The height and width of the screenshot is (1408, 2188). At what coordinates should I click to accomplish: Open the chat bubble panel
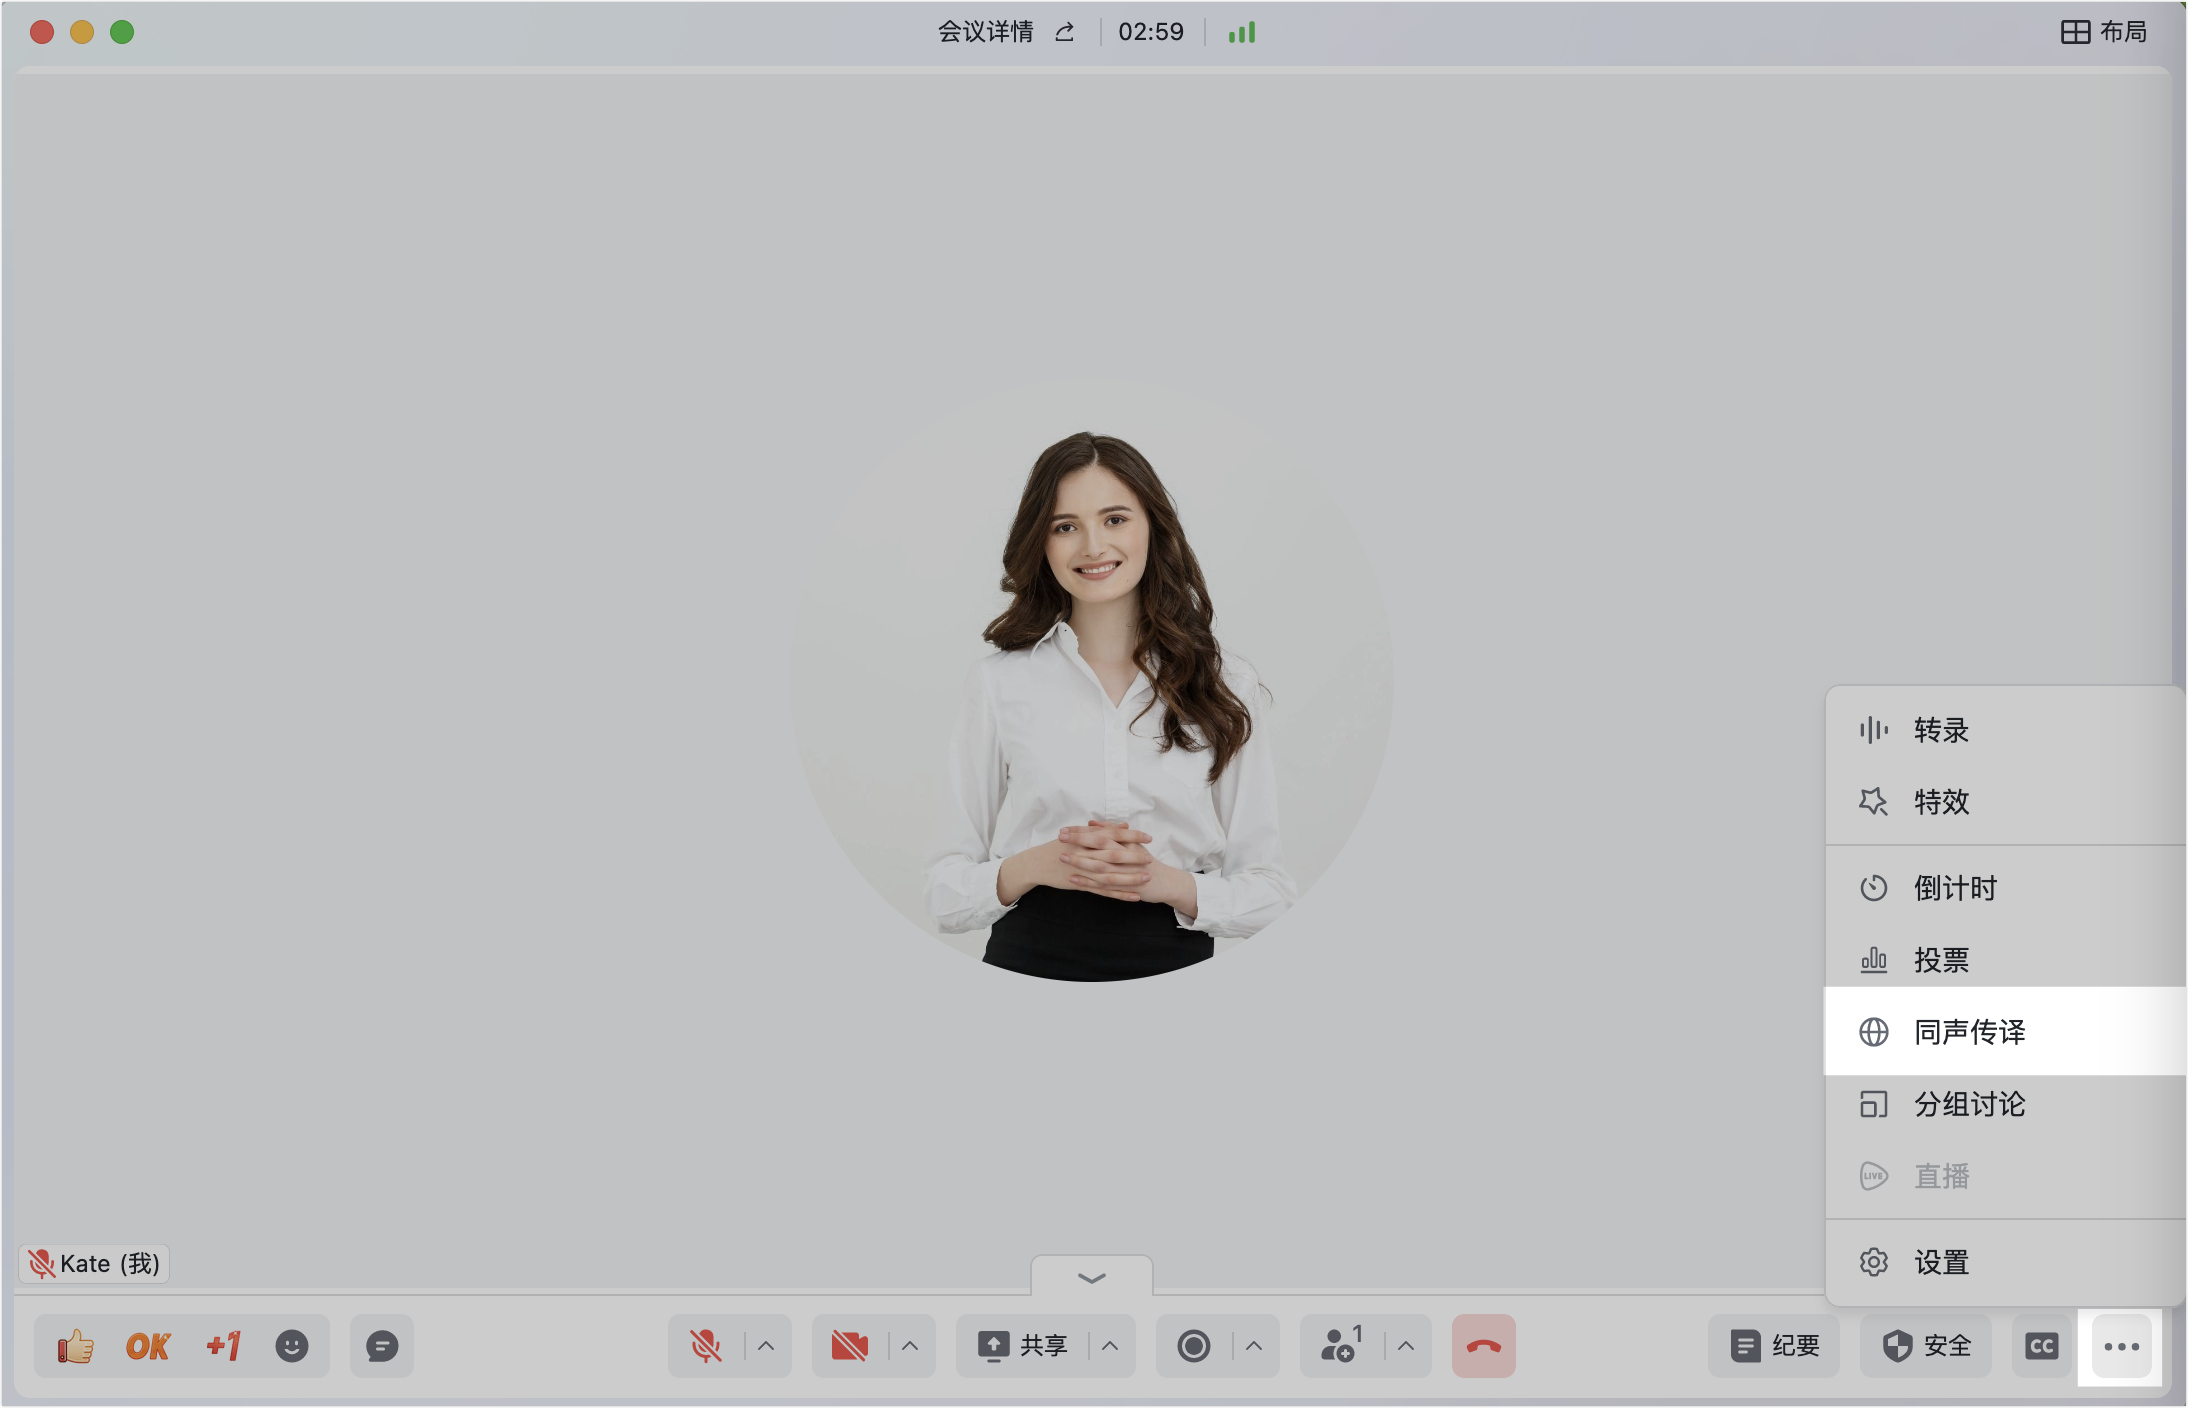382,1346
